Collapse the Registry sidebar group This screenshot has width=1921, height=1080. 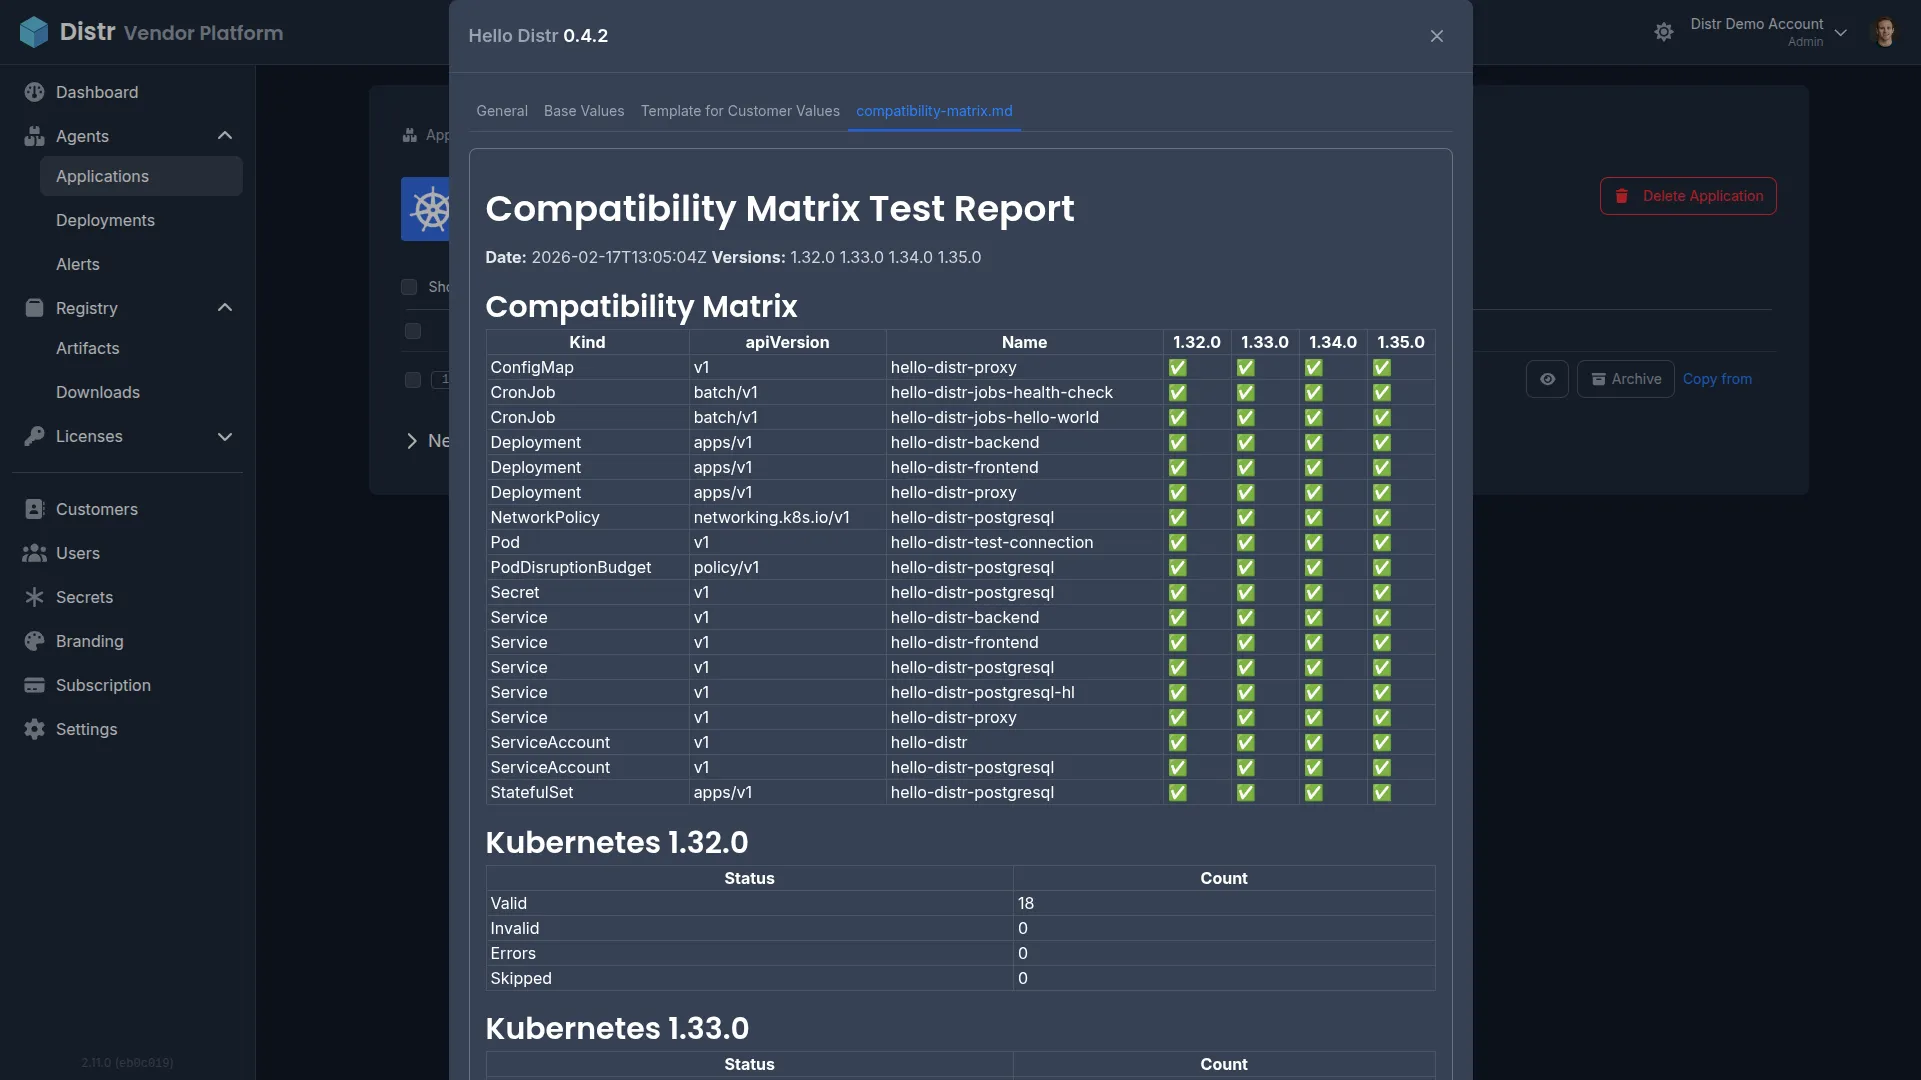coord(225,308)
